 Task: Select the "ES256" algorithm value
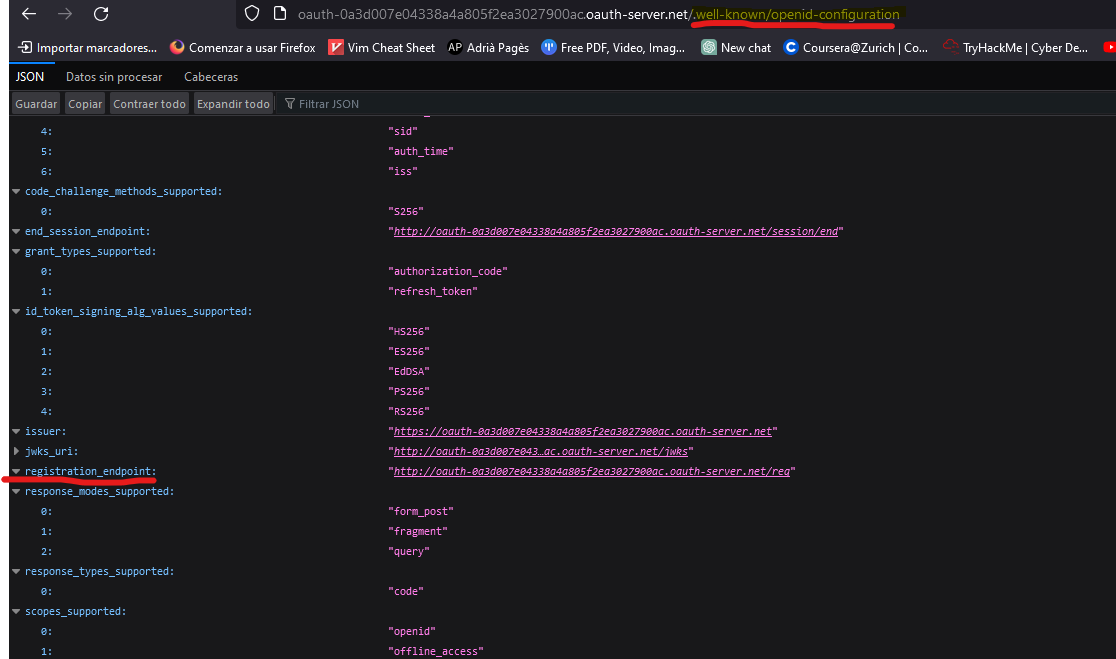(x=409, y=352)
